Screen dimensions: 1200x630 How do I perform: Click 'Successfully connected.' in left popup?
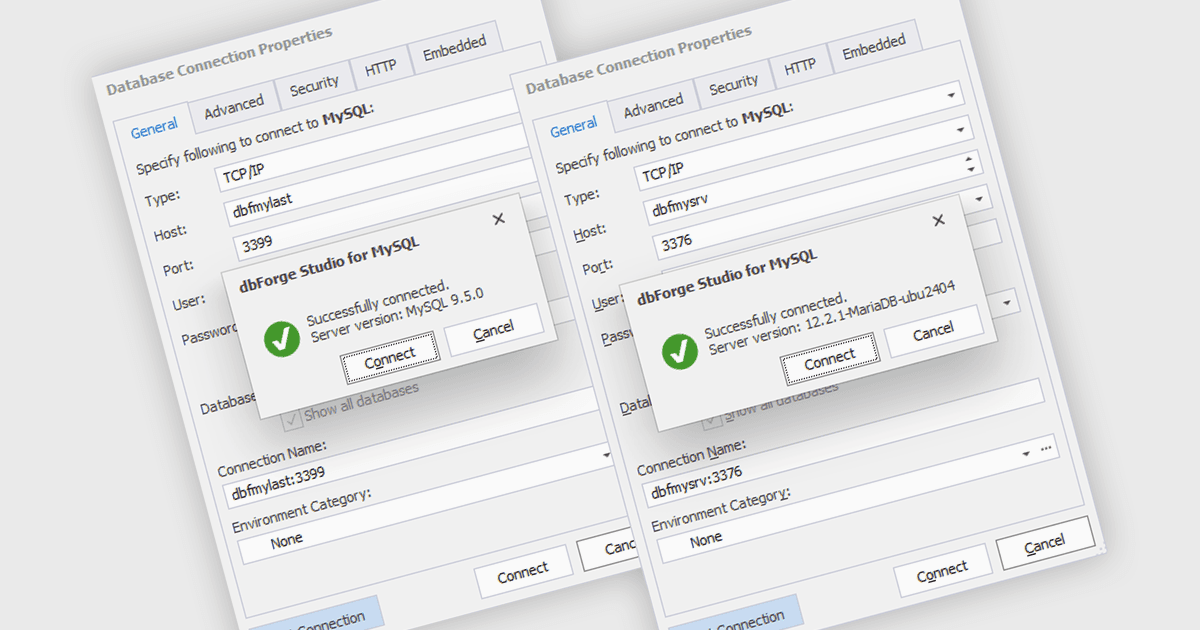tap(378, 303)
